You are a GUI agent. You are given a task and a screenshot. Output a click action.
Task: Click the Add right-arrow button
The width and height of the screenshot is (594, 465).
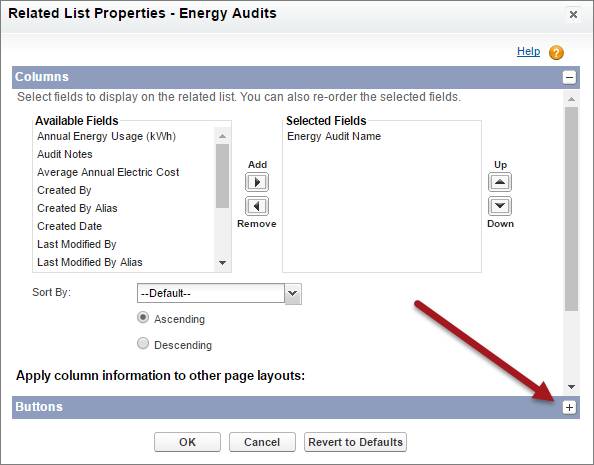pos(257,182)
